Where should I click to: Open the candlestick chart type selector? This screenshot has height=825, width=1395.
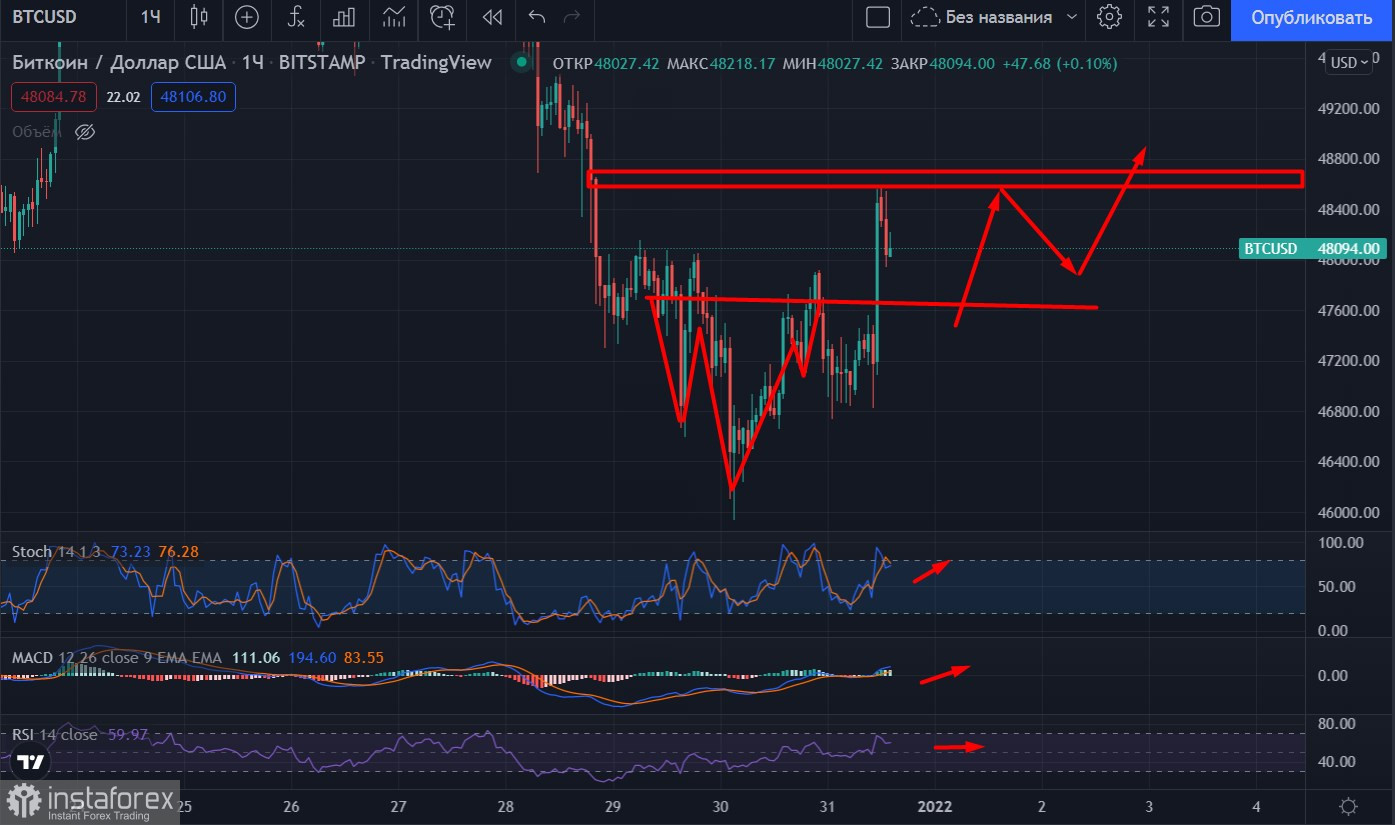[x=199, y=17]
